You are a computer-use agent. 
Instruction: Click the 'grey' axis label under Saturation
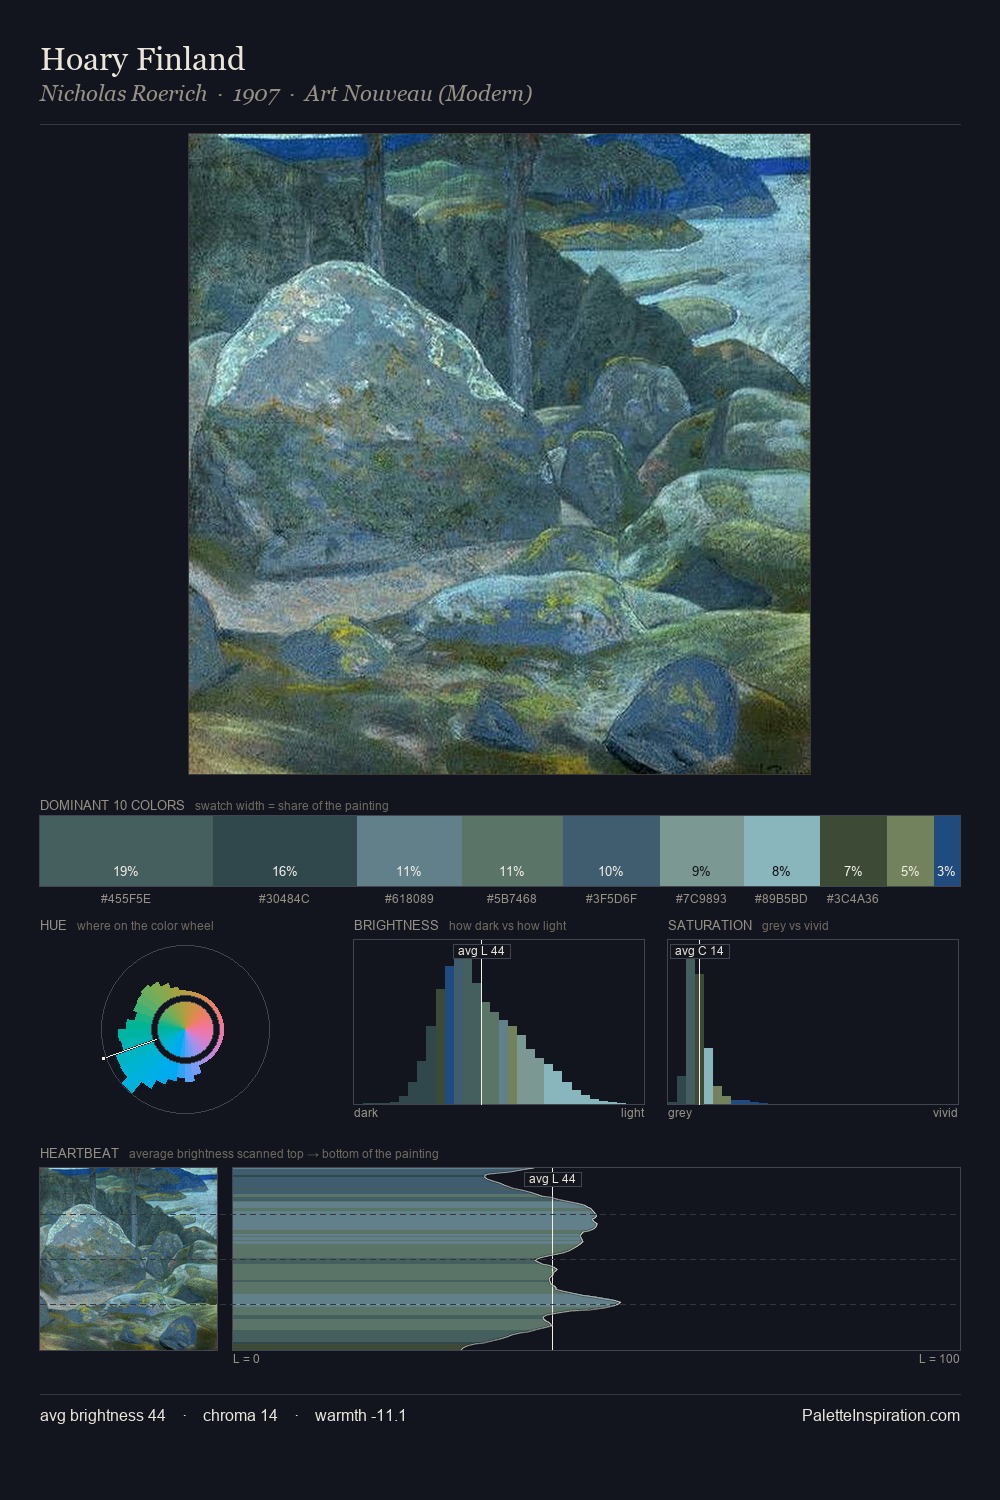tap(680, 1113)
